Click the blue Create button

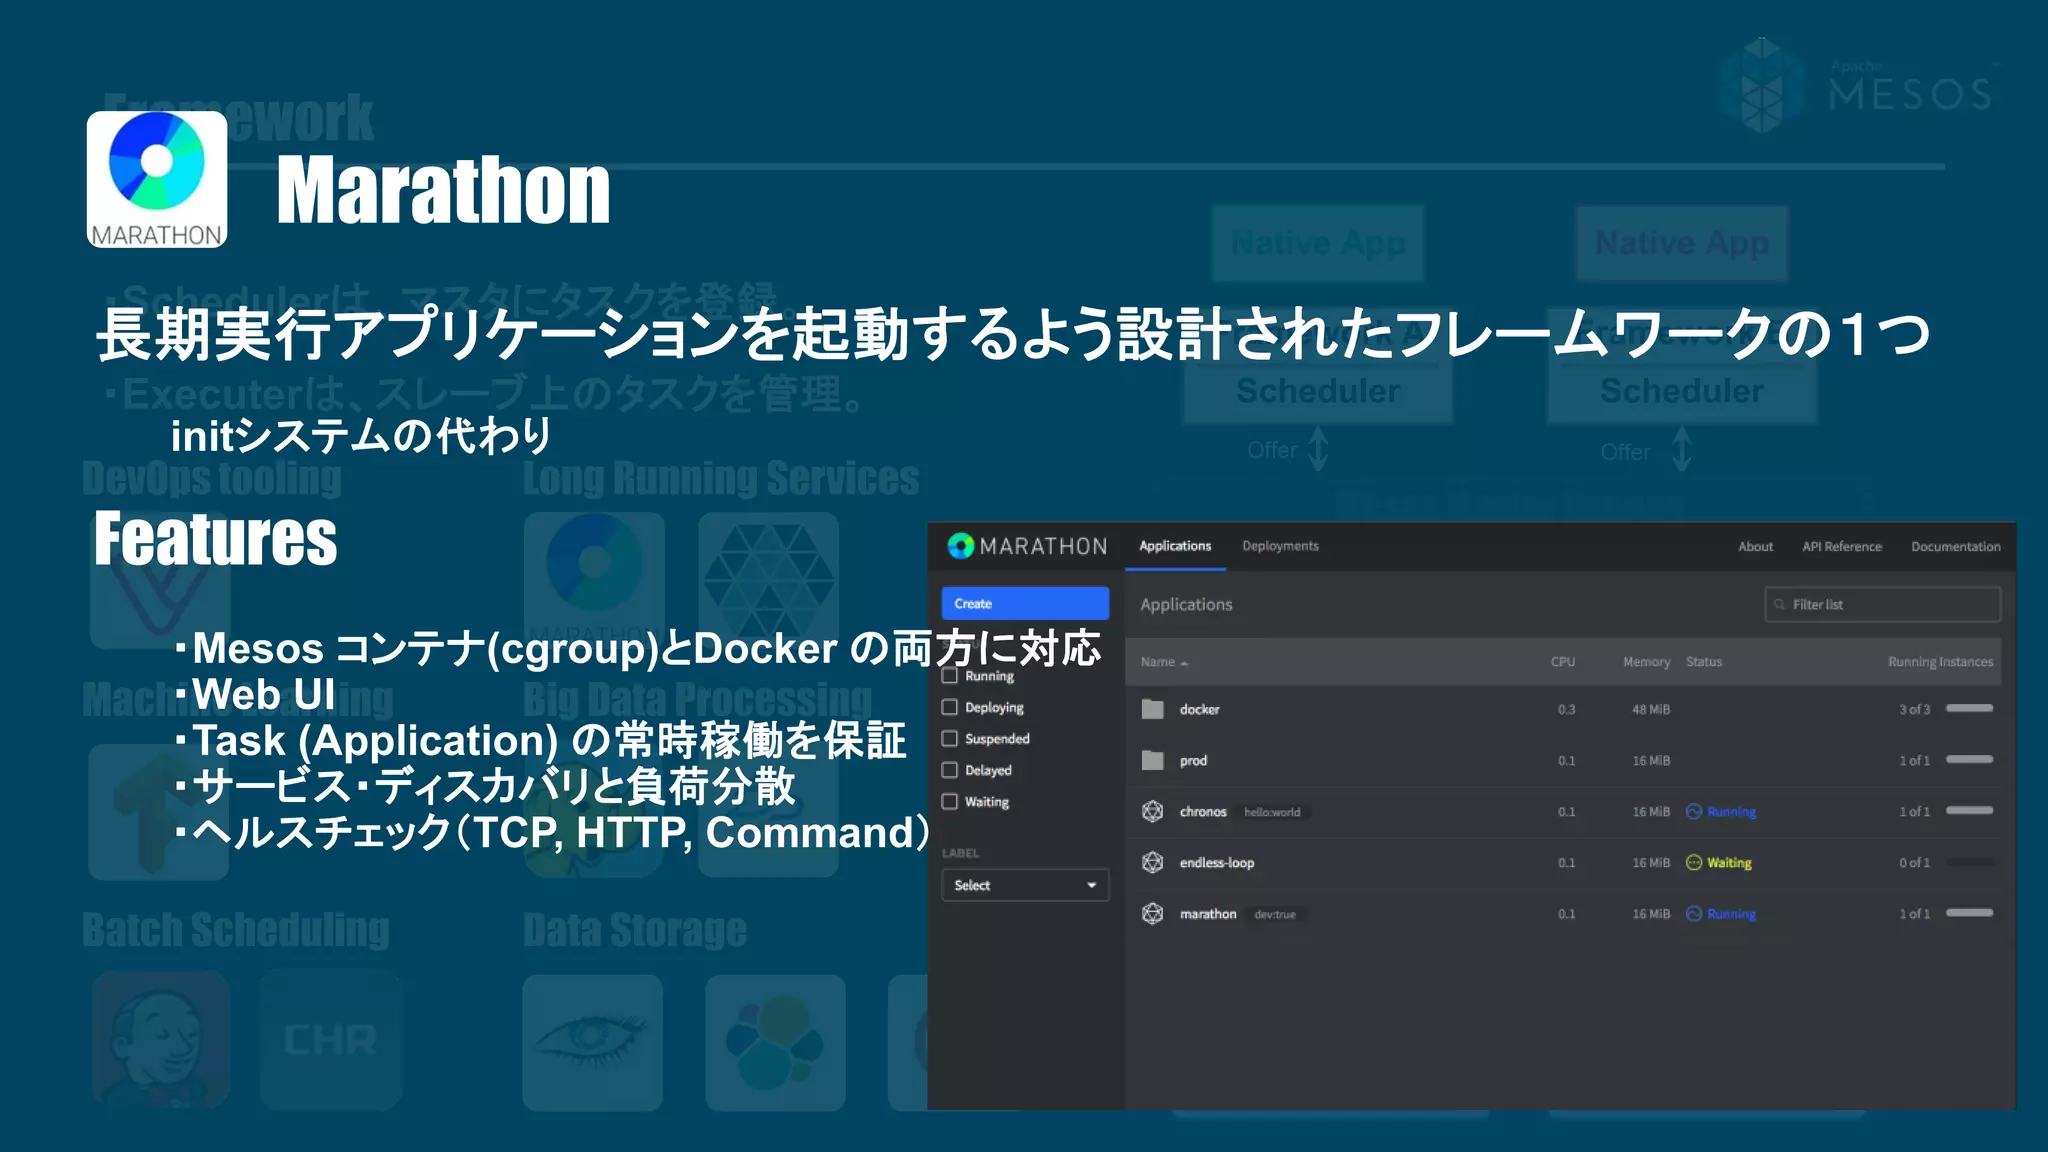tap(1025, 603)
